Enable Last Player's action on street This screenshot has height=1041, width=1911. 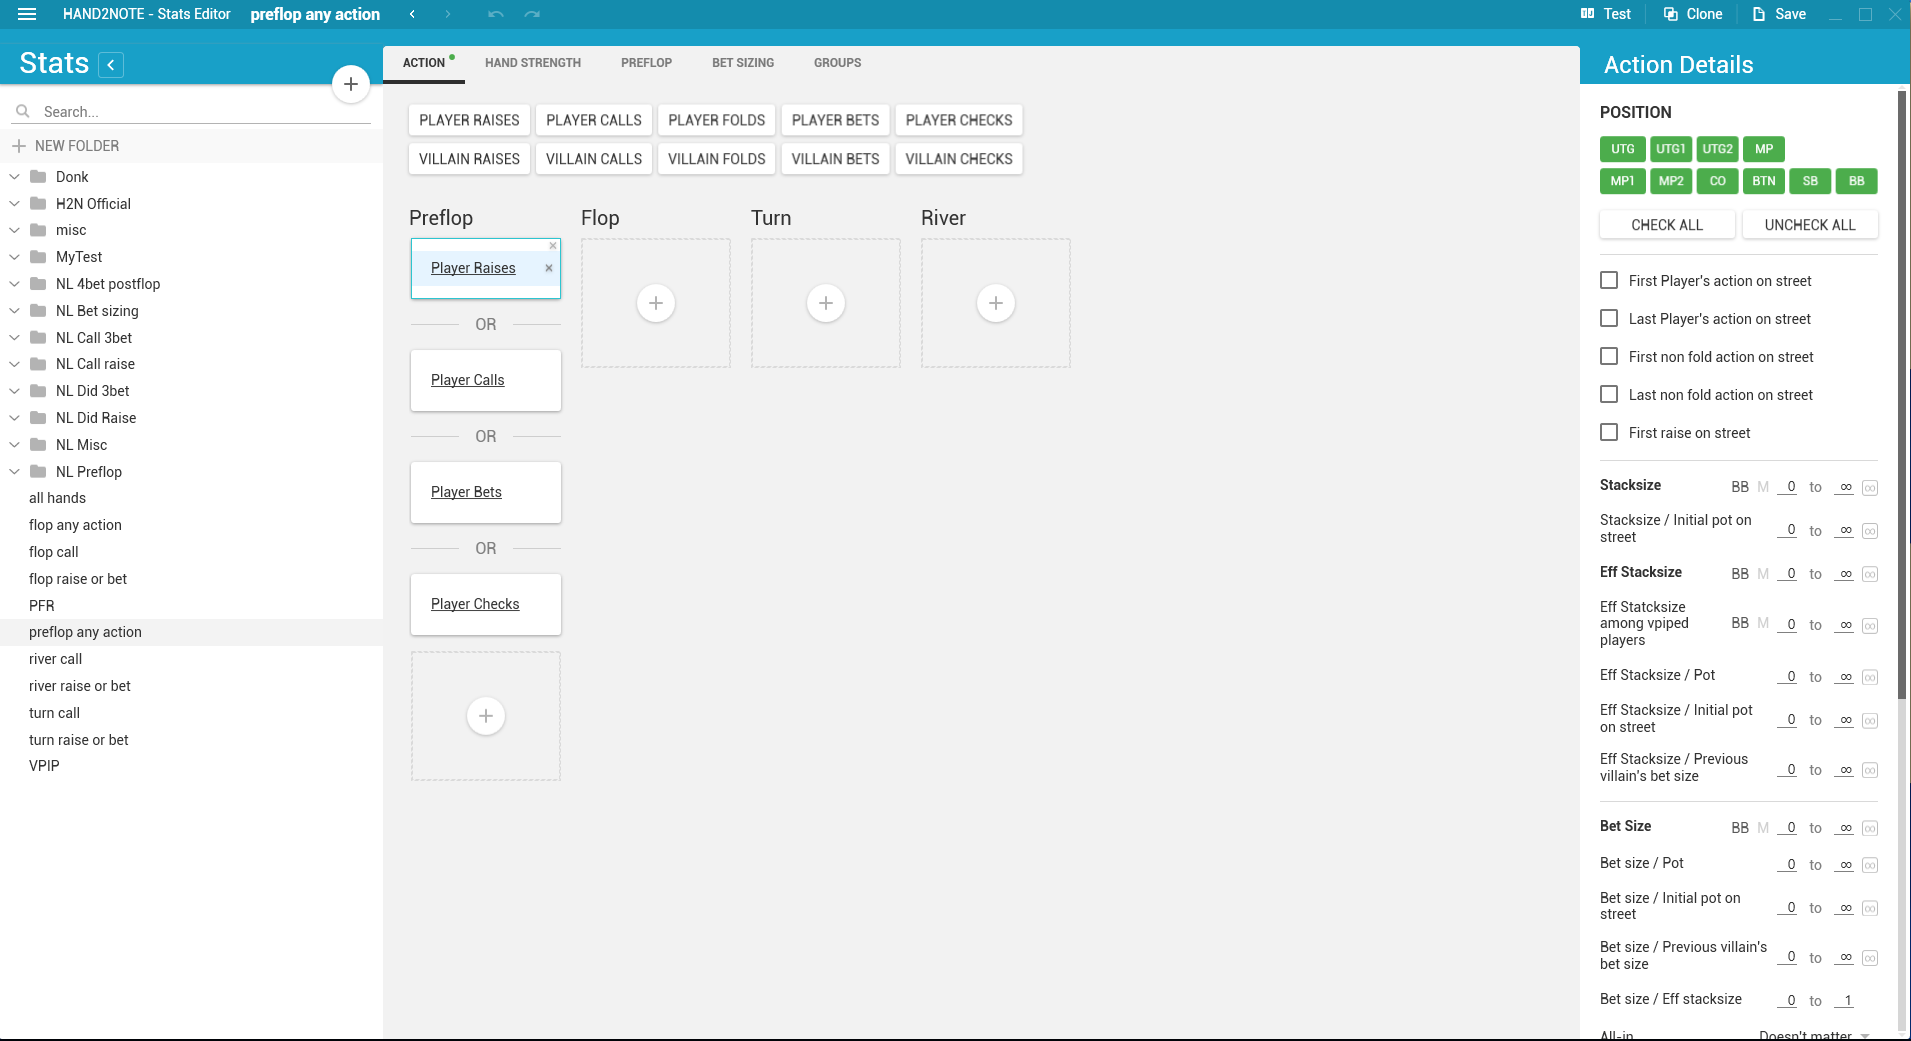tap(1609, 319)
